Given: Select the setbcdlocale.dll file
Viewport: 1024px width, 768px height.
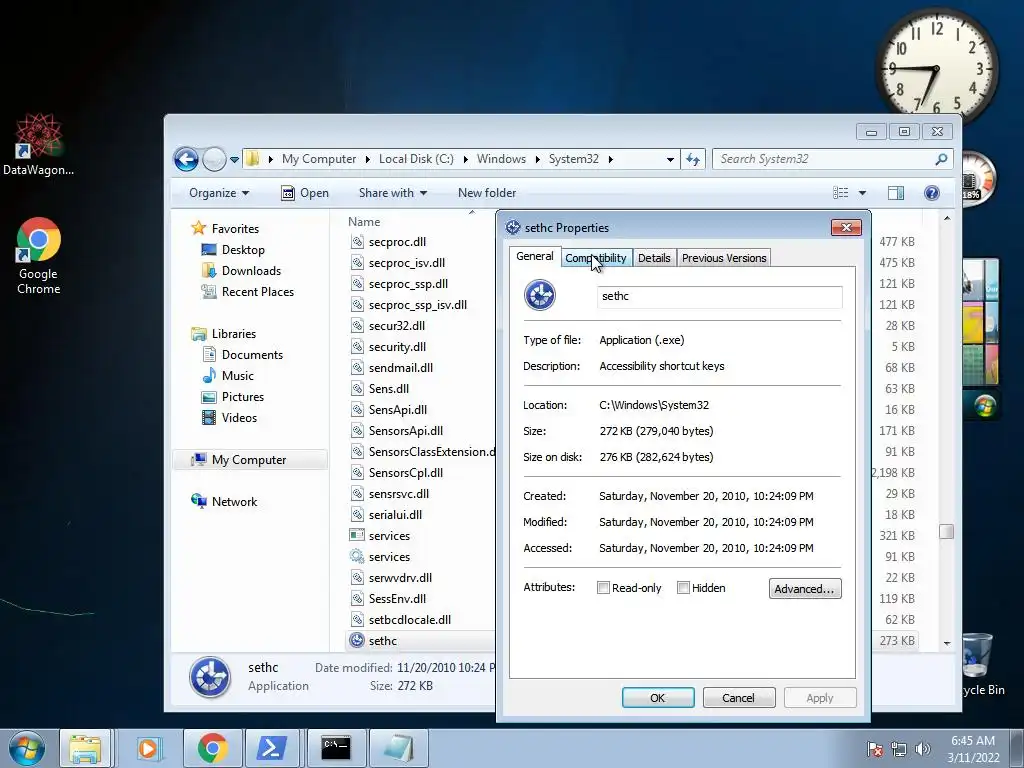Looking at the screenshot, I should tap(409, 620).
